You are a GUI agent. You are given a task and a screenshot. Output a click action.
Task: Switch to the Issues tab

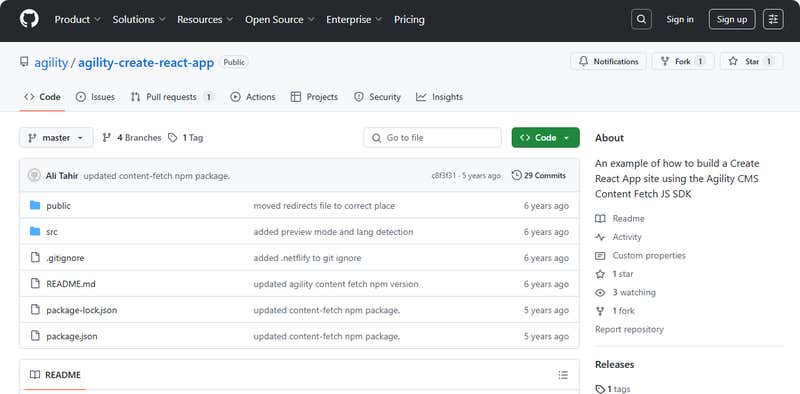95,96
